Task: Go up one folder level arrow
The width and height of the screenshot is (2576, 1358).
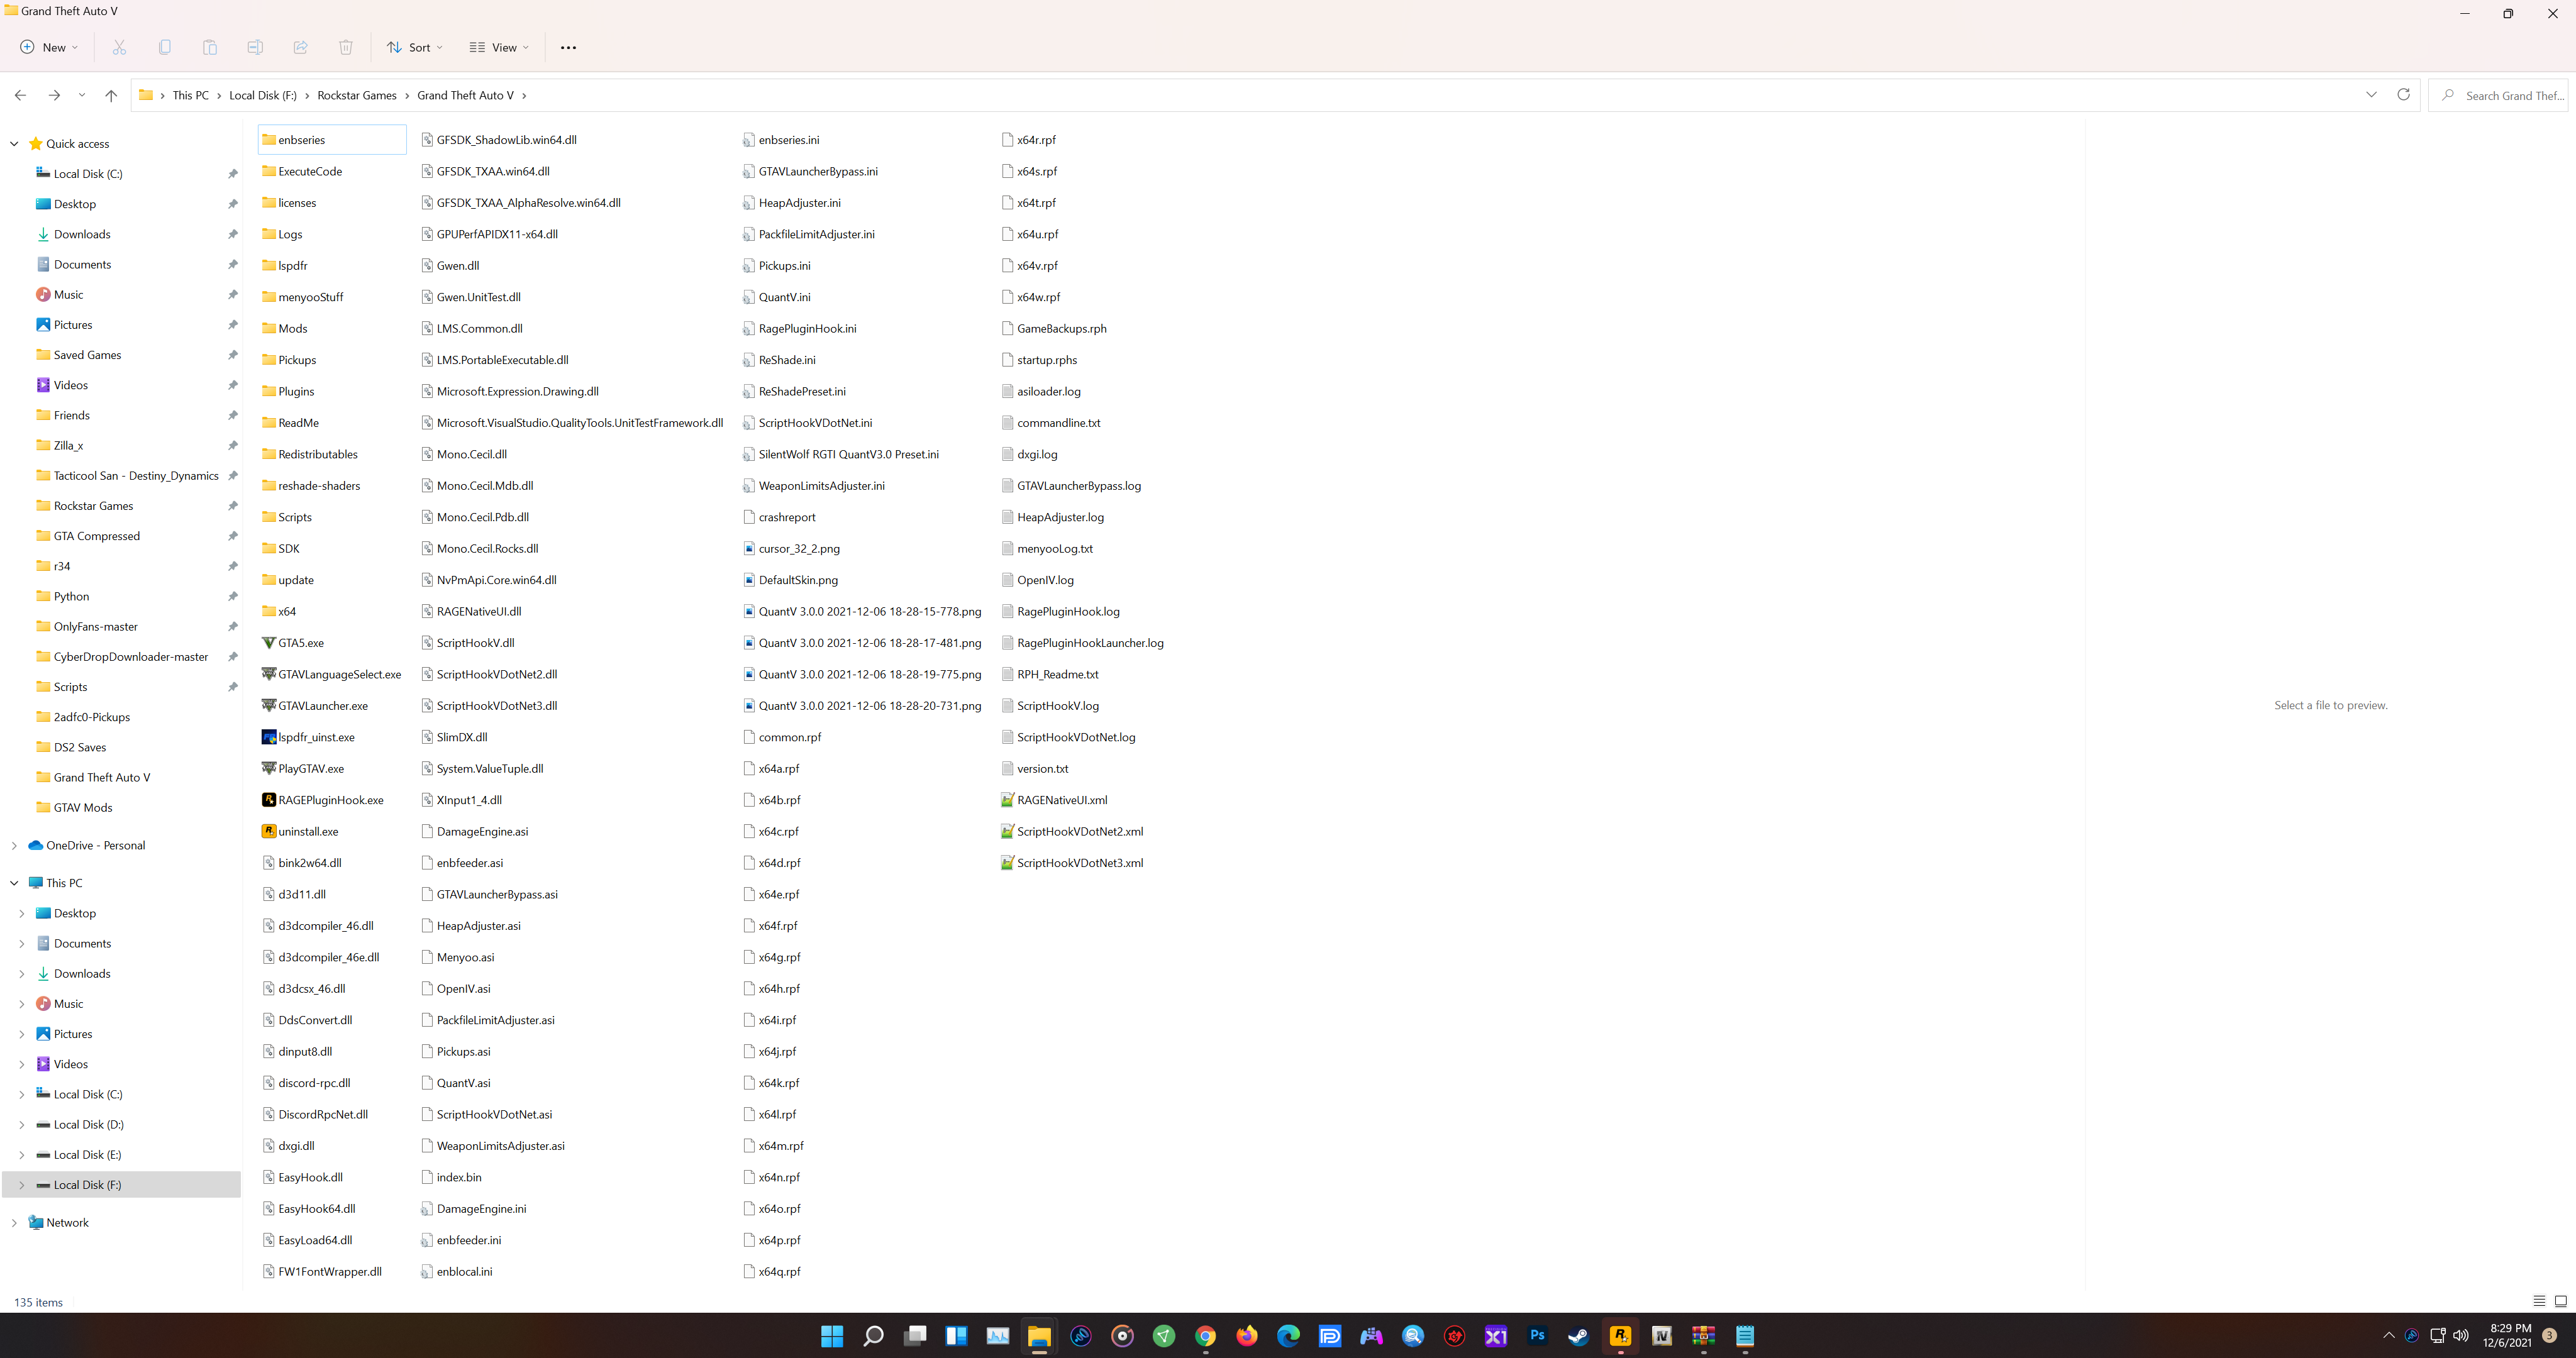Action: click(x=111, y=95)
